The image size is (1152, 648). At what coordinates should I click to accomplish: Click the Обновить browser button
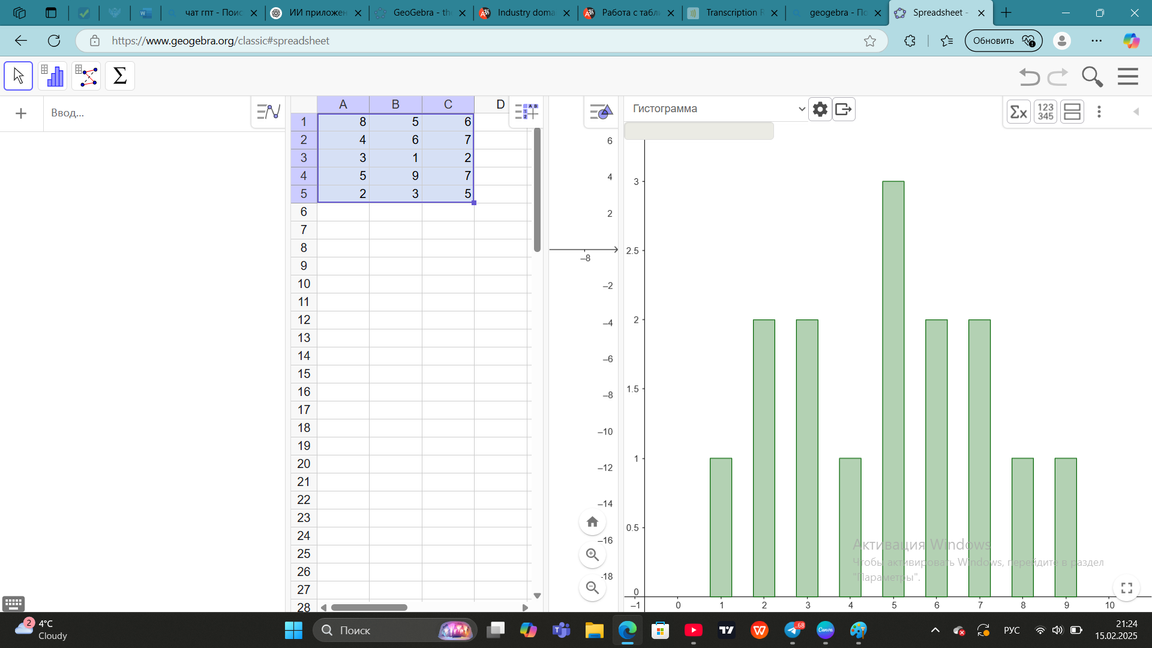click(x=1003, y=41)
